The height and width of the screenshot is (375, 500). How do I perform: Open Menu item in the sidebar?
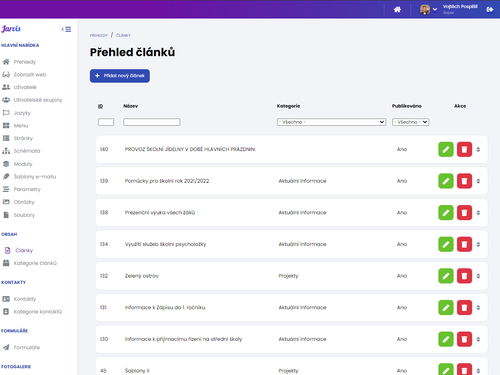click(x=21, y=126)
